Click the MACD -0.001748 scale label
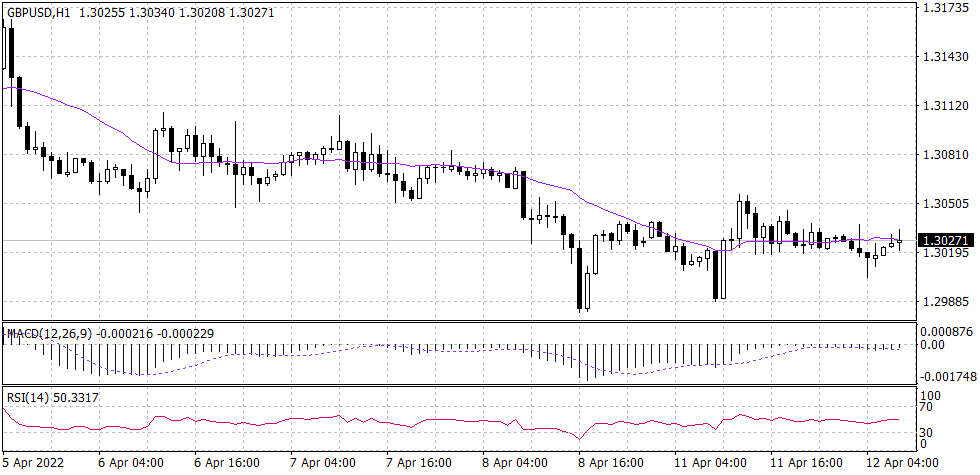Viewport: 980px width, 475px height. tap(946, 375)
